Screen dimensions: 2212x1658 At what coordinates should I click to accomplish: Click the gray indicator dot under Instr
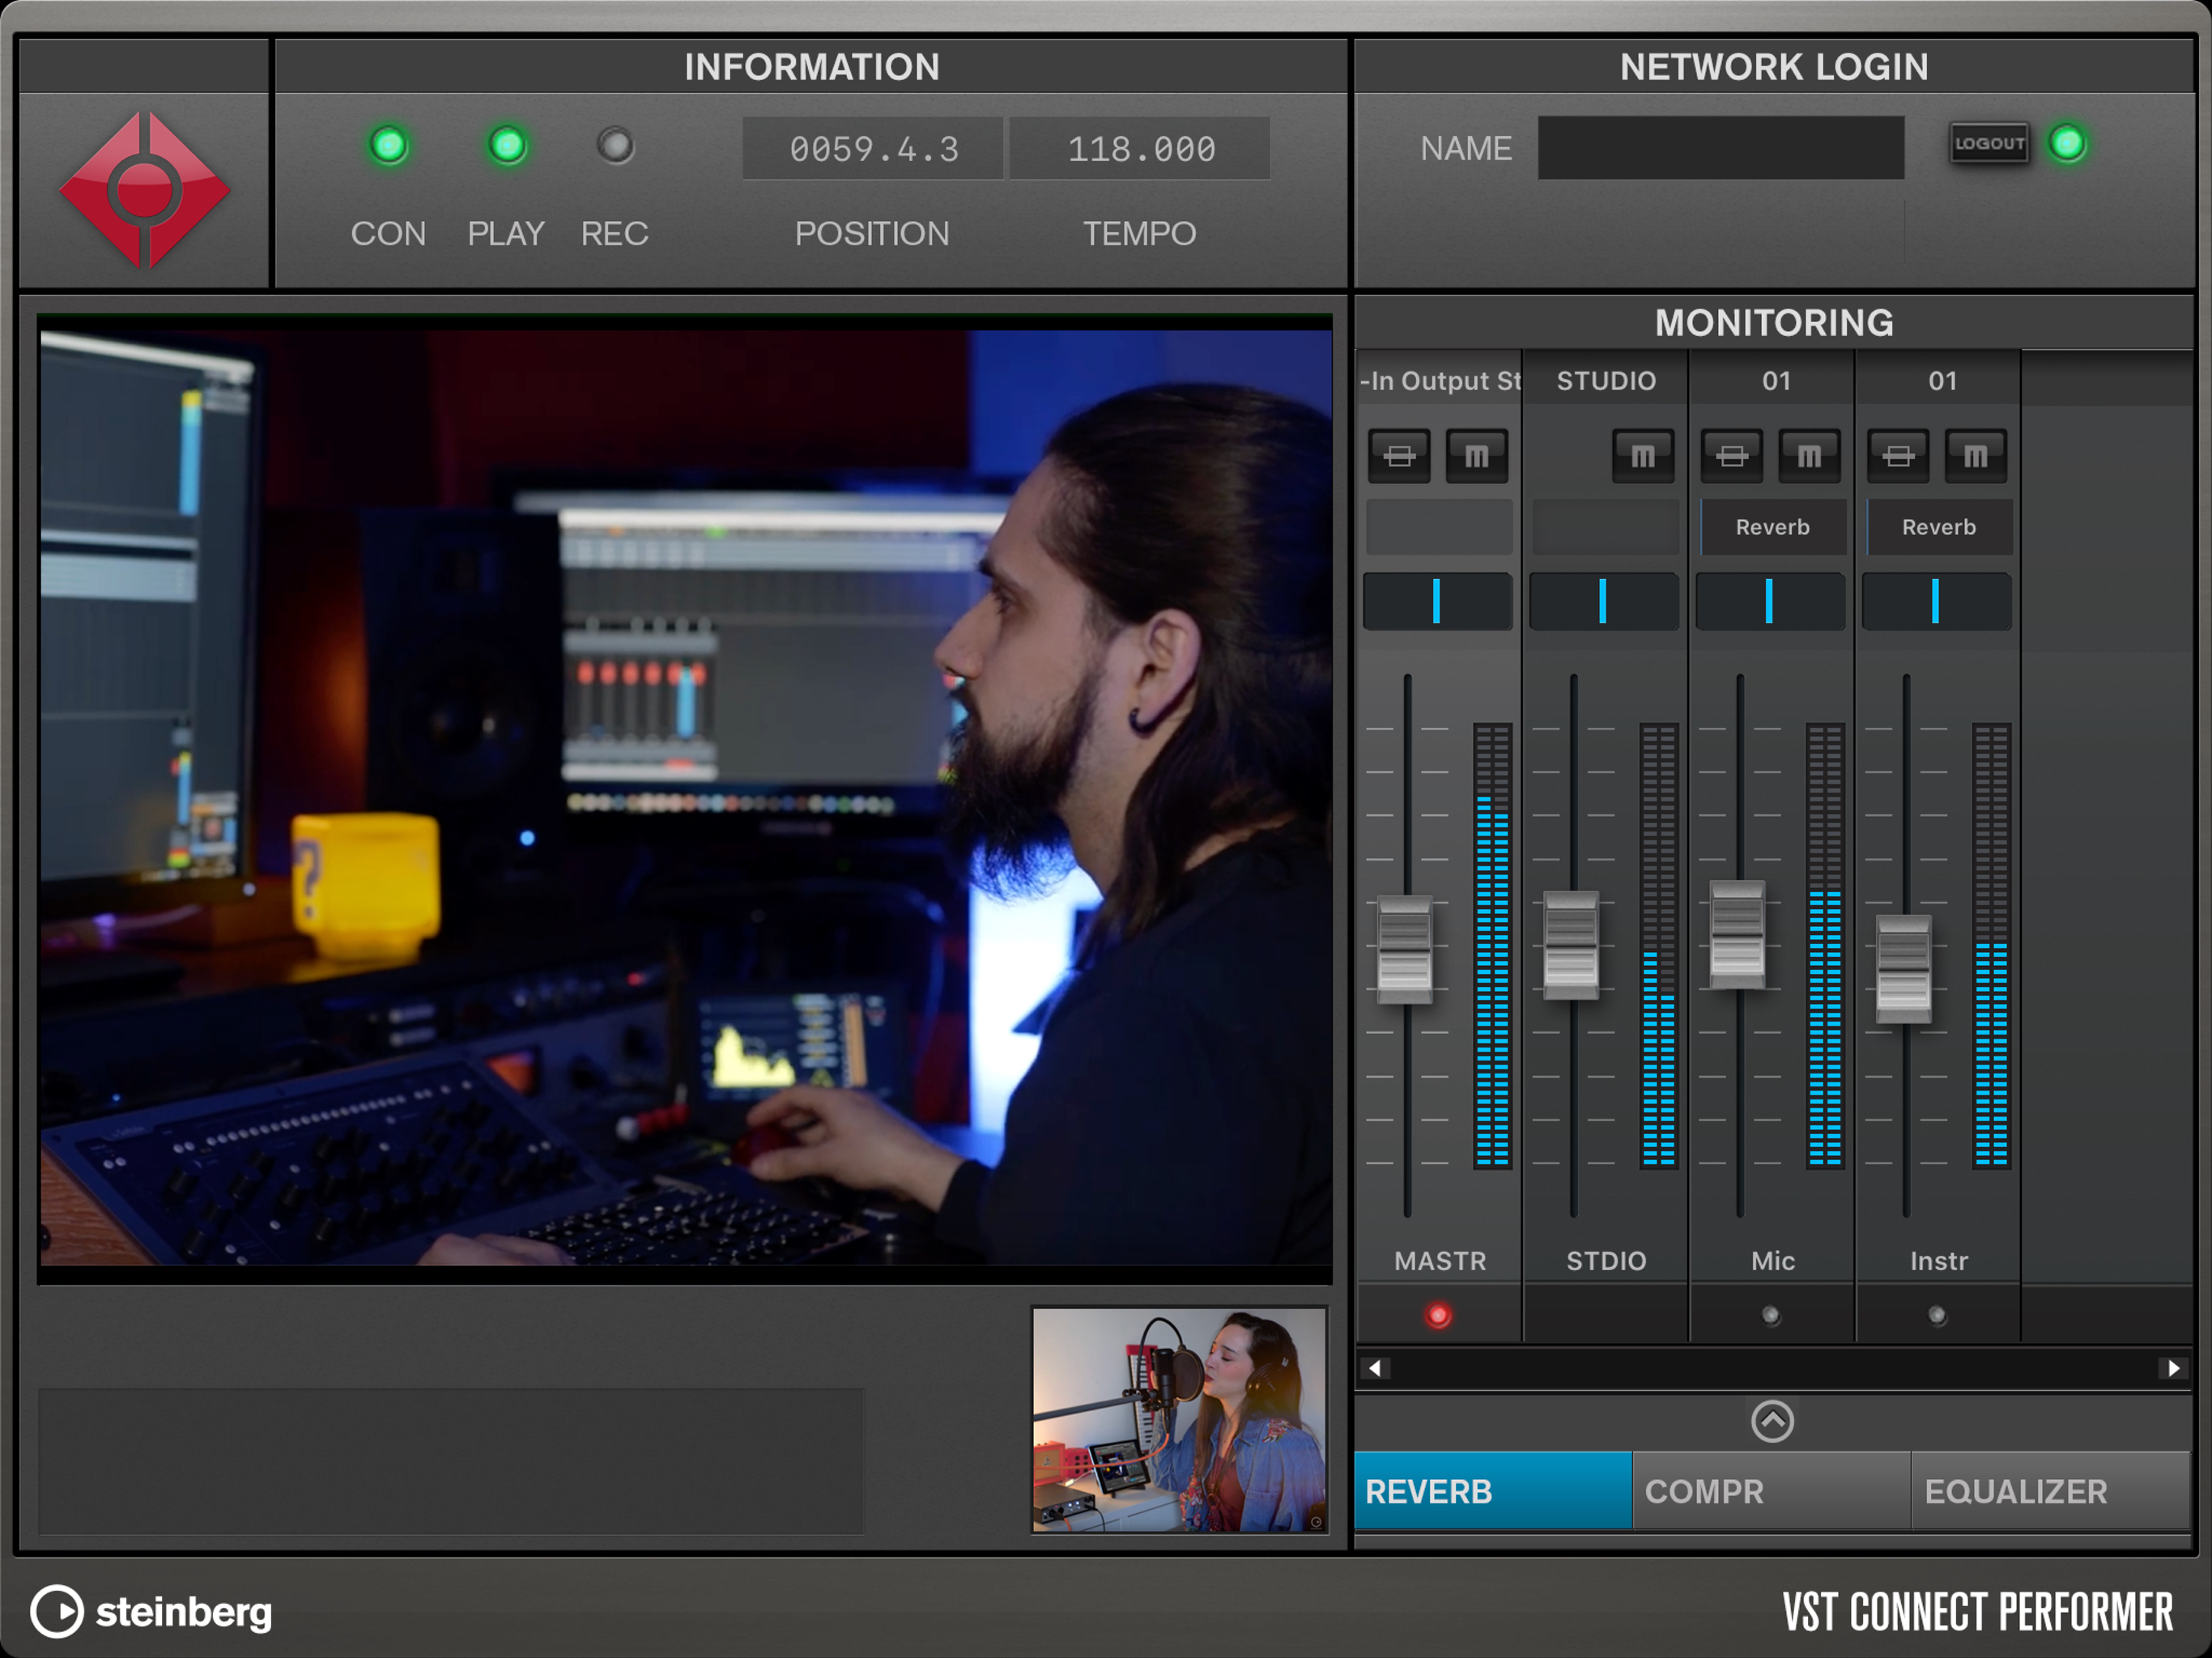click(1937, 1315)
